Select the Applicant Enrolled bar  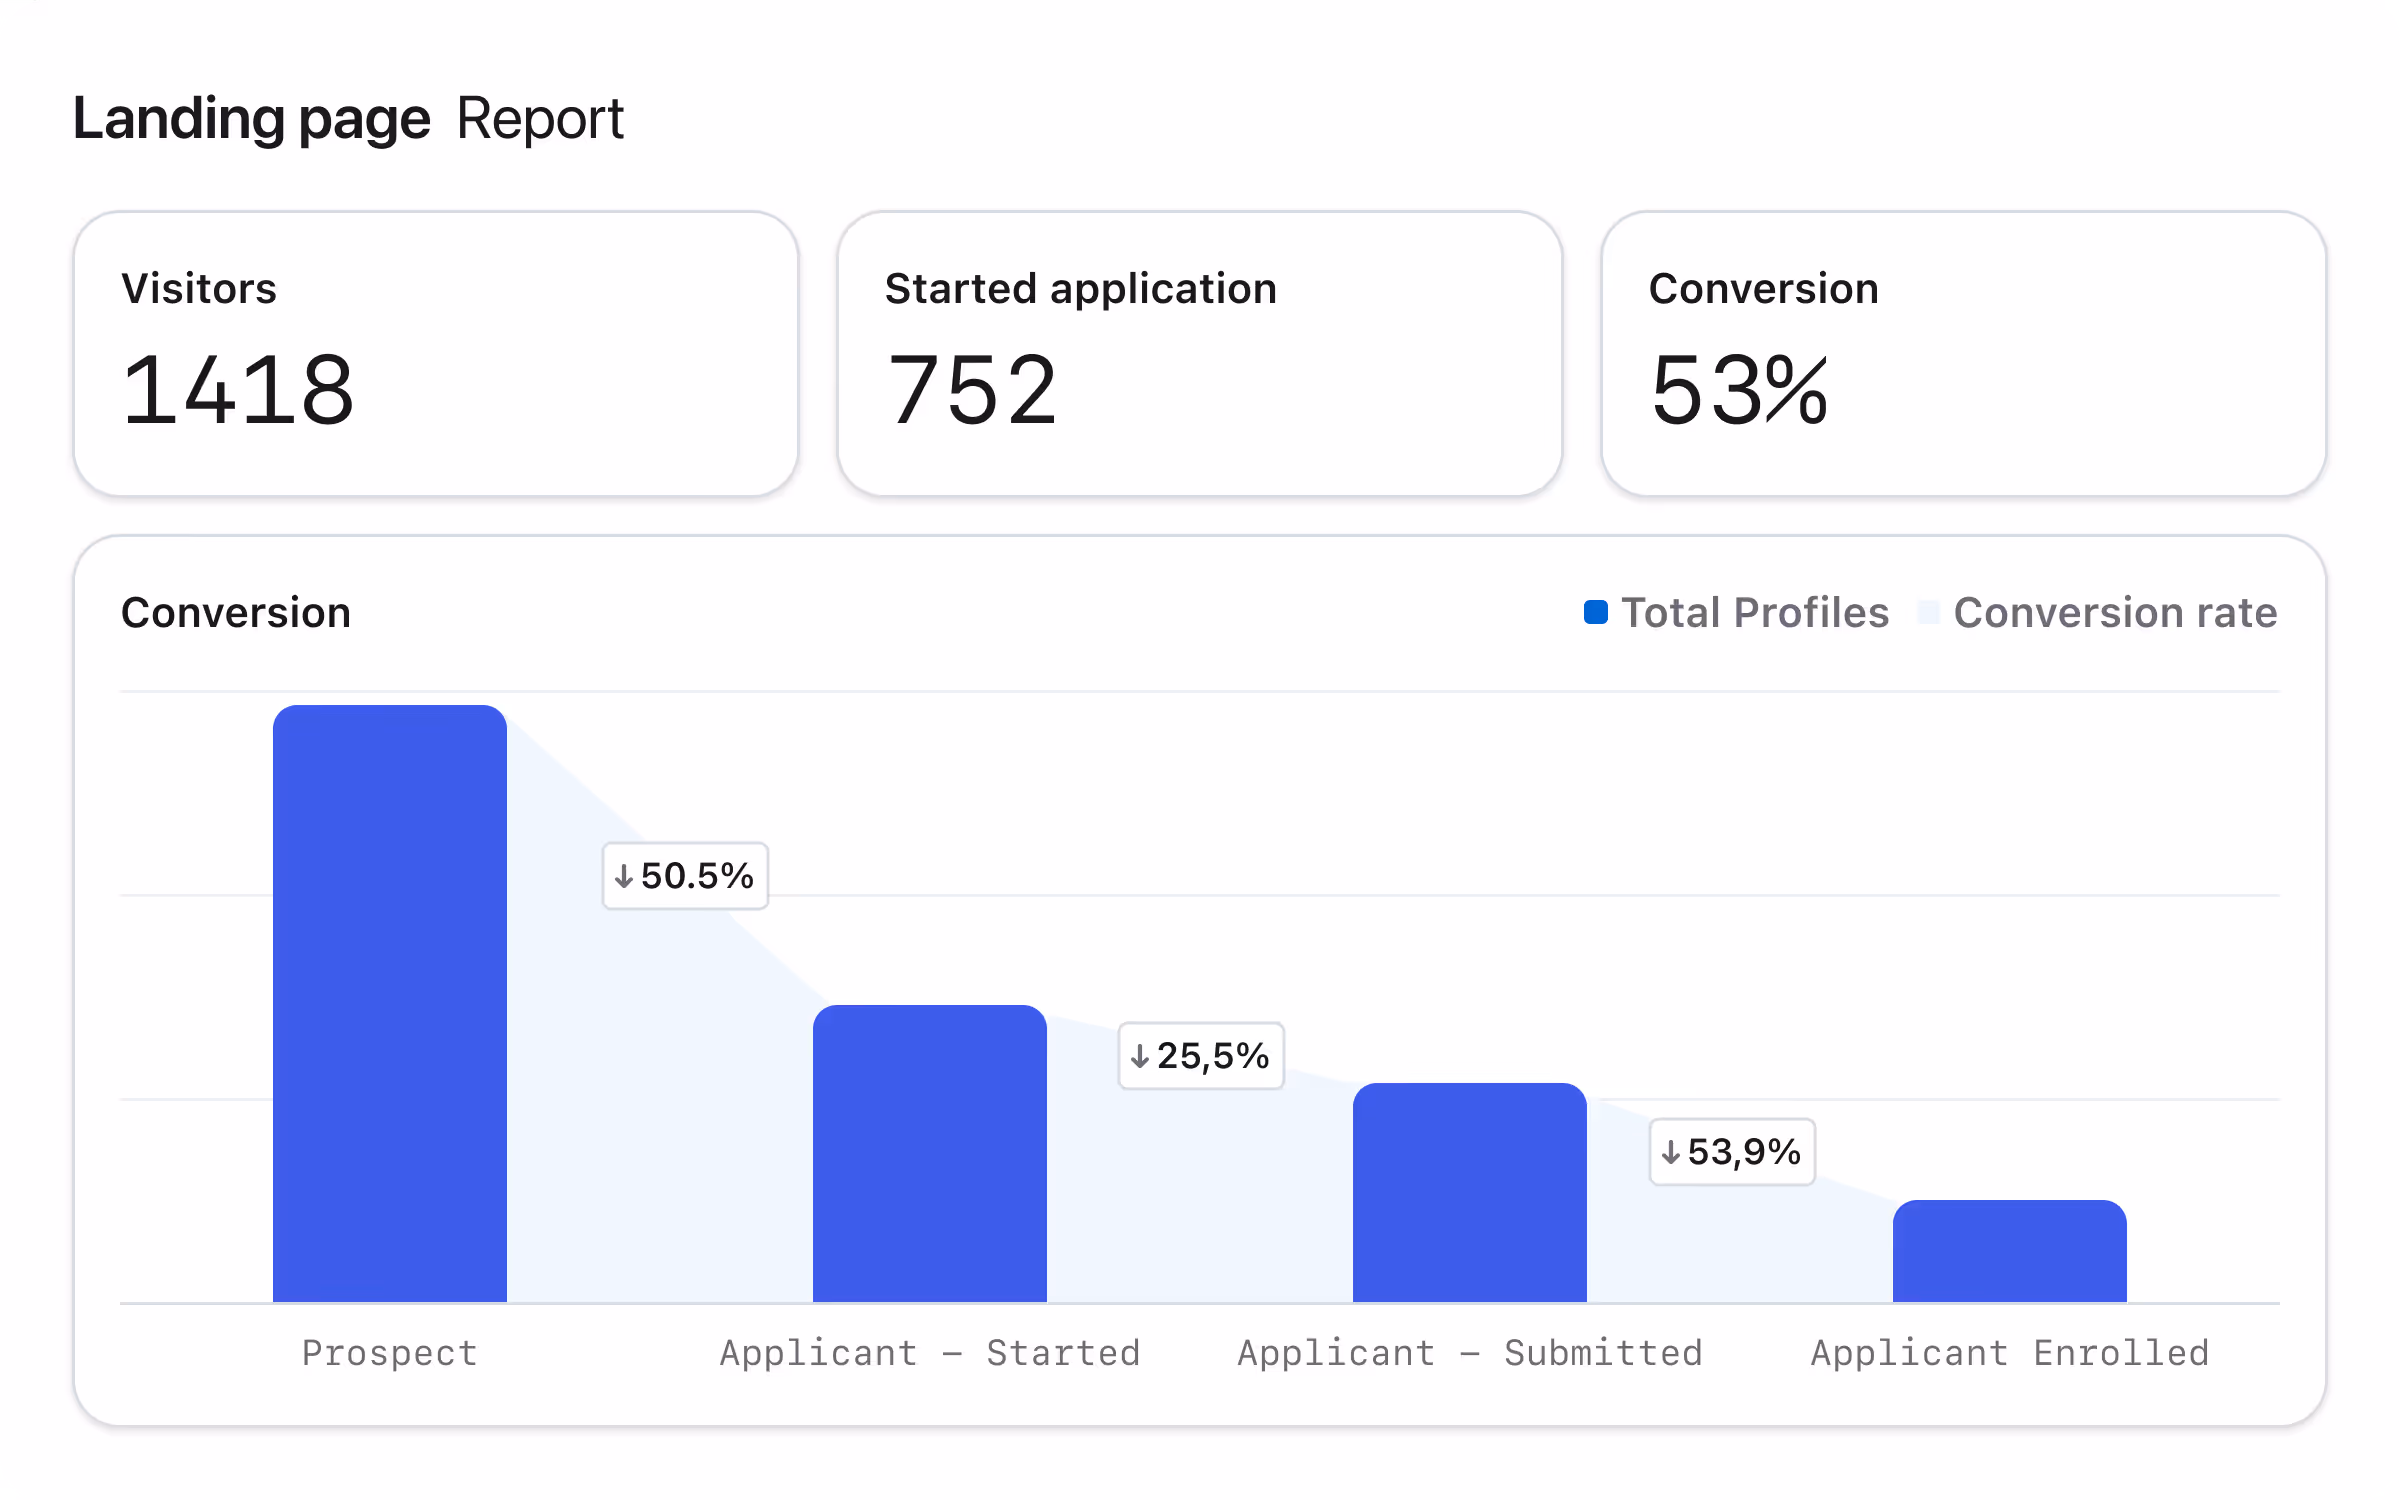point(2009,1250)
